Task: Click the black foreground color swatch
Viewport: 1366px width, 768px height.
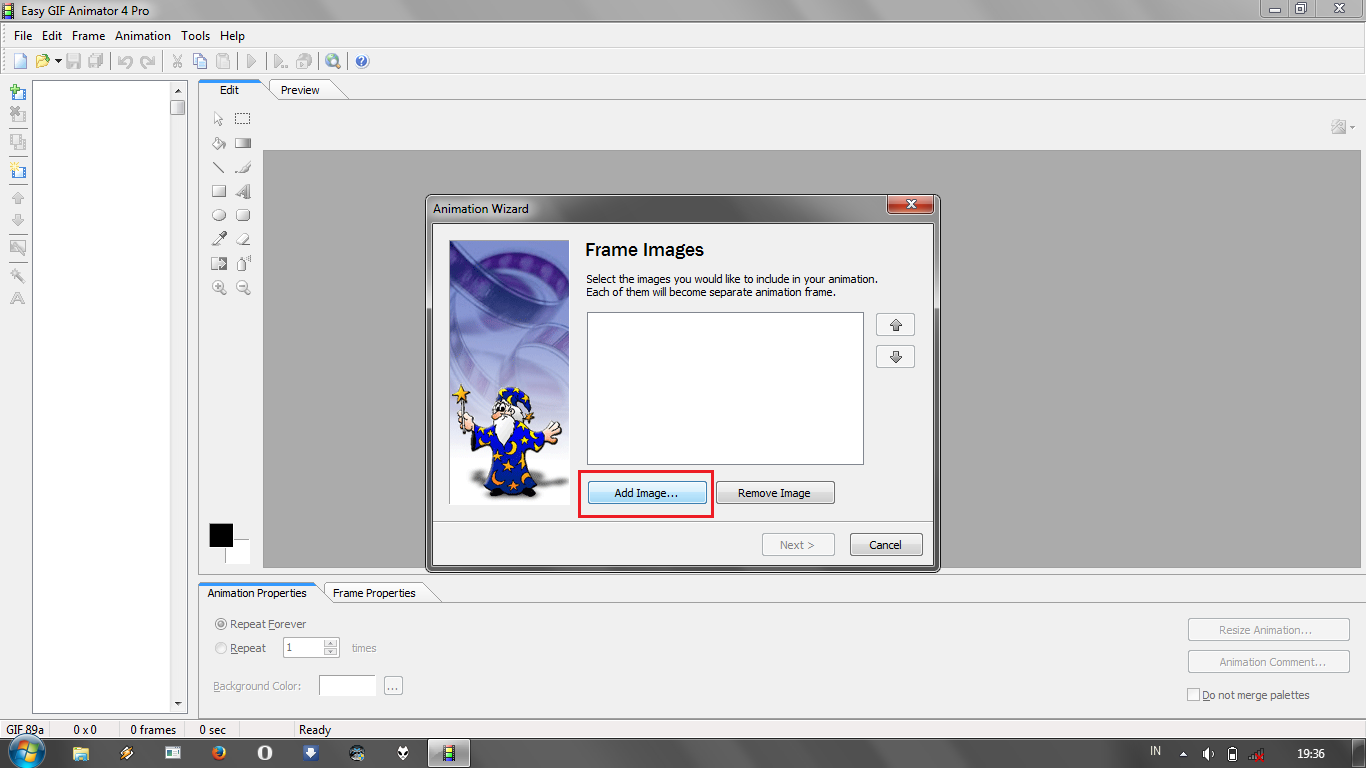Action: (221, 535)
